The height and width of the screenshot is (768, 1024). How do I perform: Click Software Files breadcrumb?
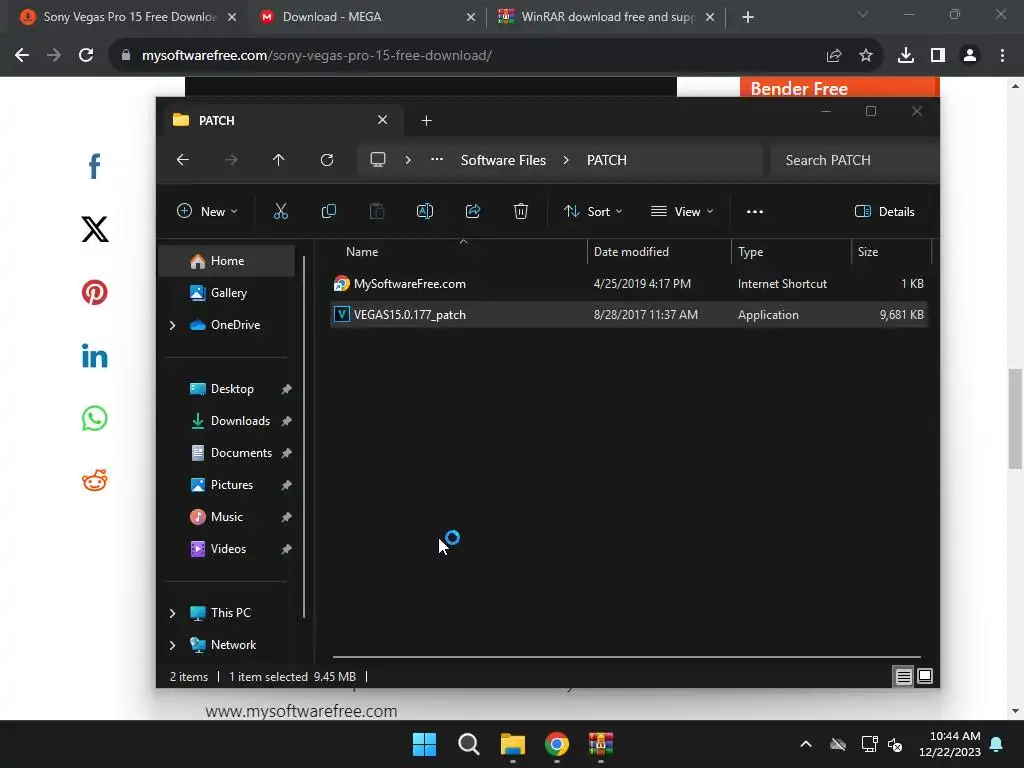pyautogui.click(x=503, y=160)
